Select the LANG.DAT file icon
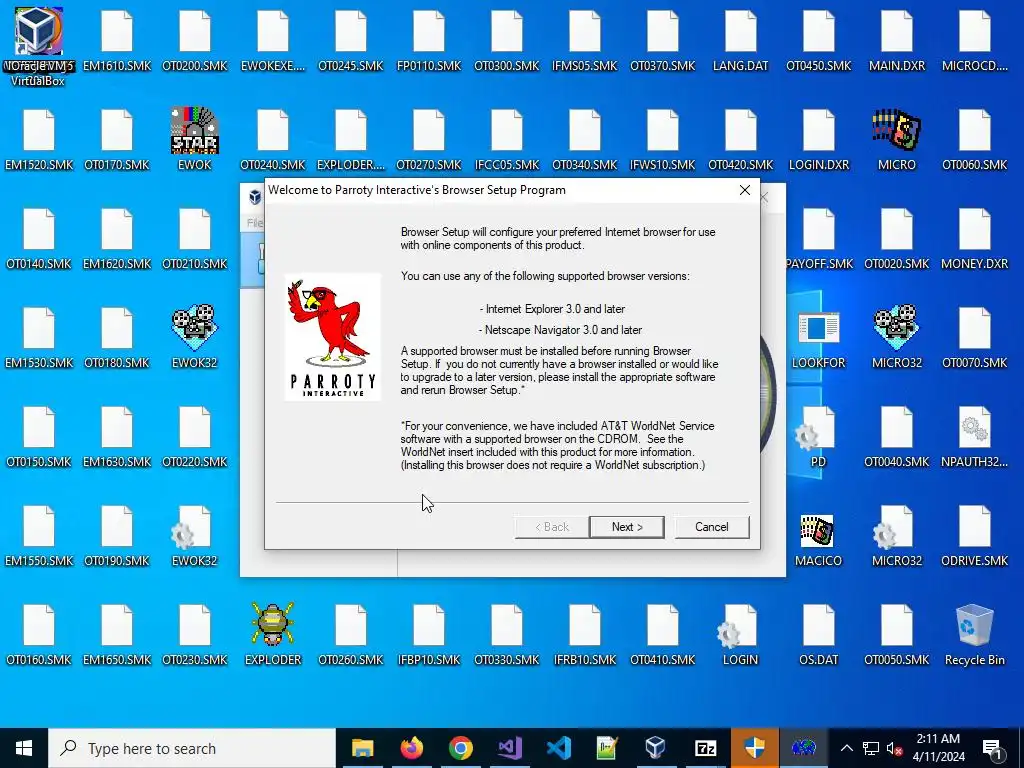 click(x=741, y=39)
